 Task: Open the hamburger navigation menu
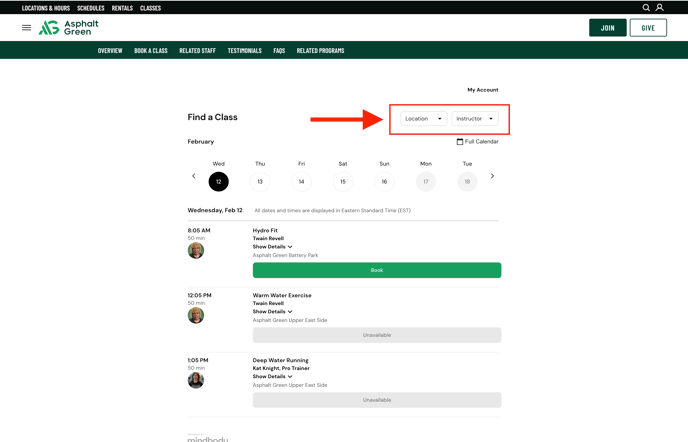tap(26, 28)
